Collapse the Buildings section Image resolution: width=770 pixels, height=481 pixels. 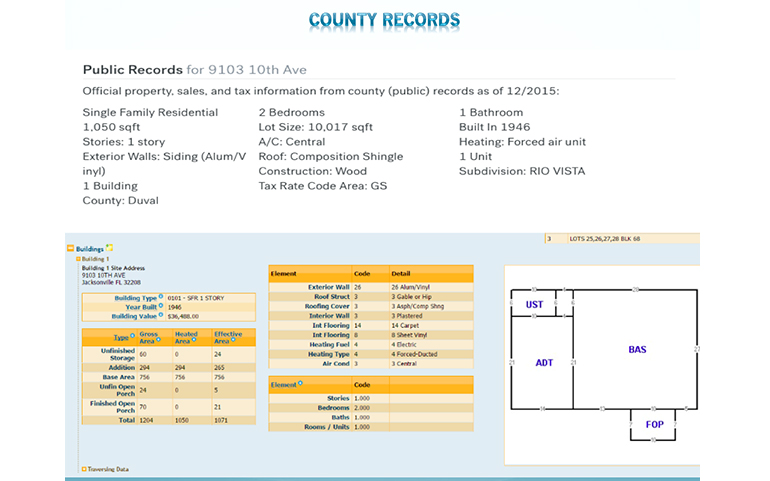70,248
